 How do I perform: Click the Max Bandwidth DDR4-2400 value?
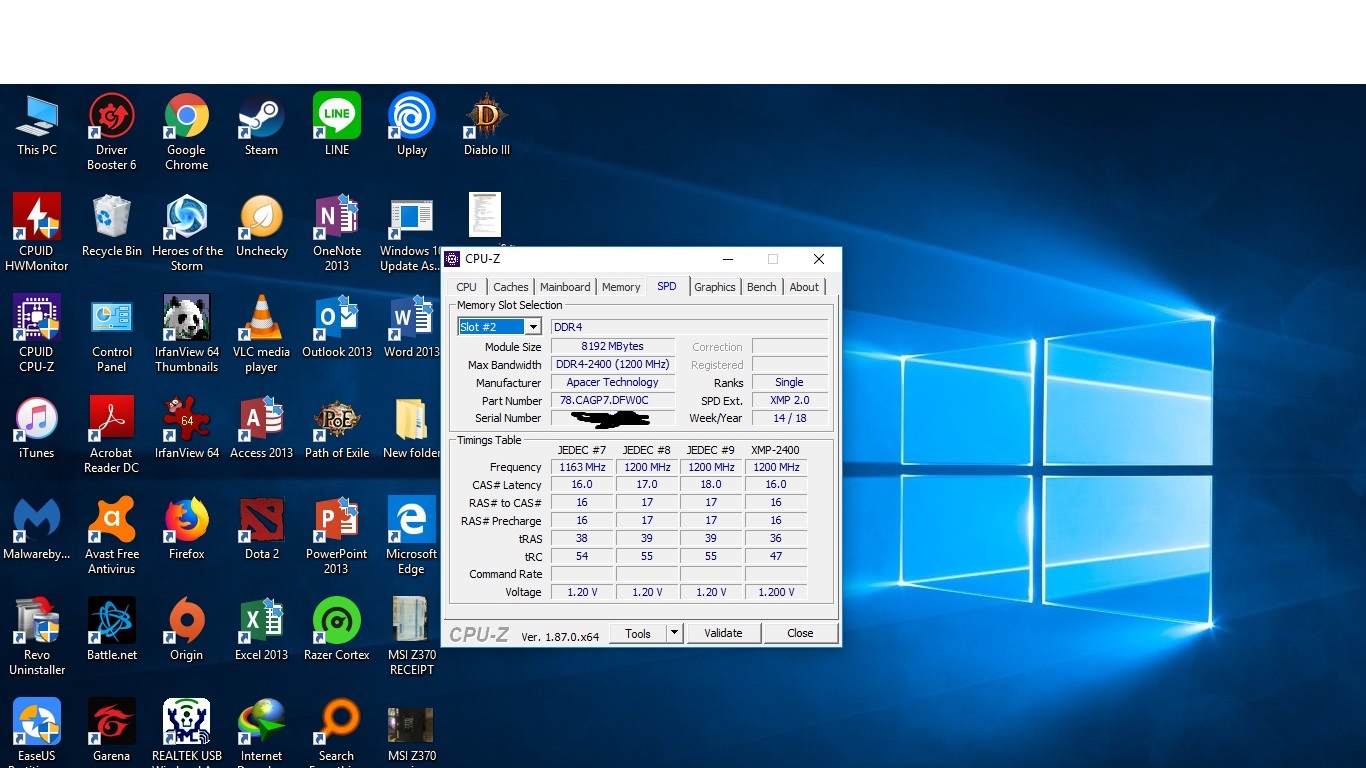[612, 365]
